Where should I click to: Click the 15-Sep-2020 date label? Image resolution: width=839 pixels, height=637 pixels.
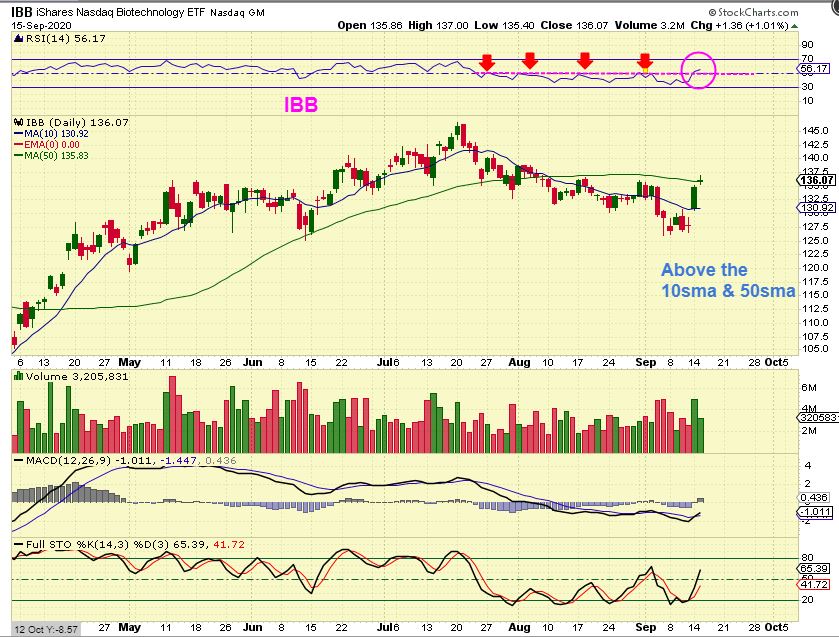41,25
